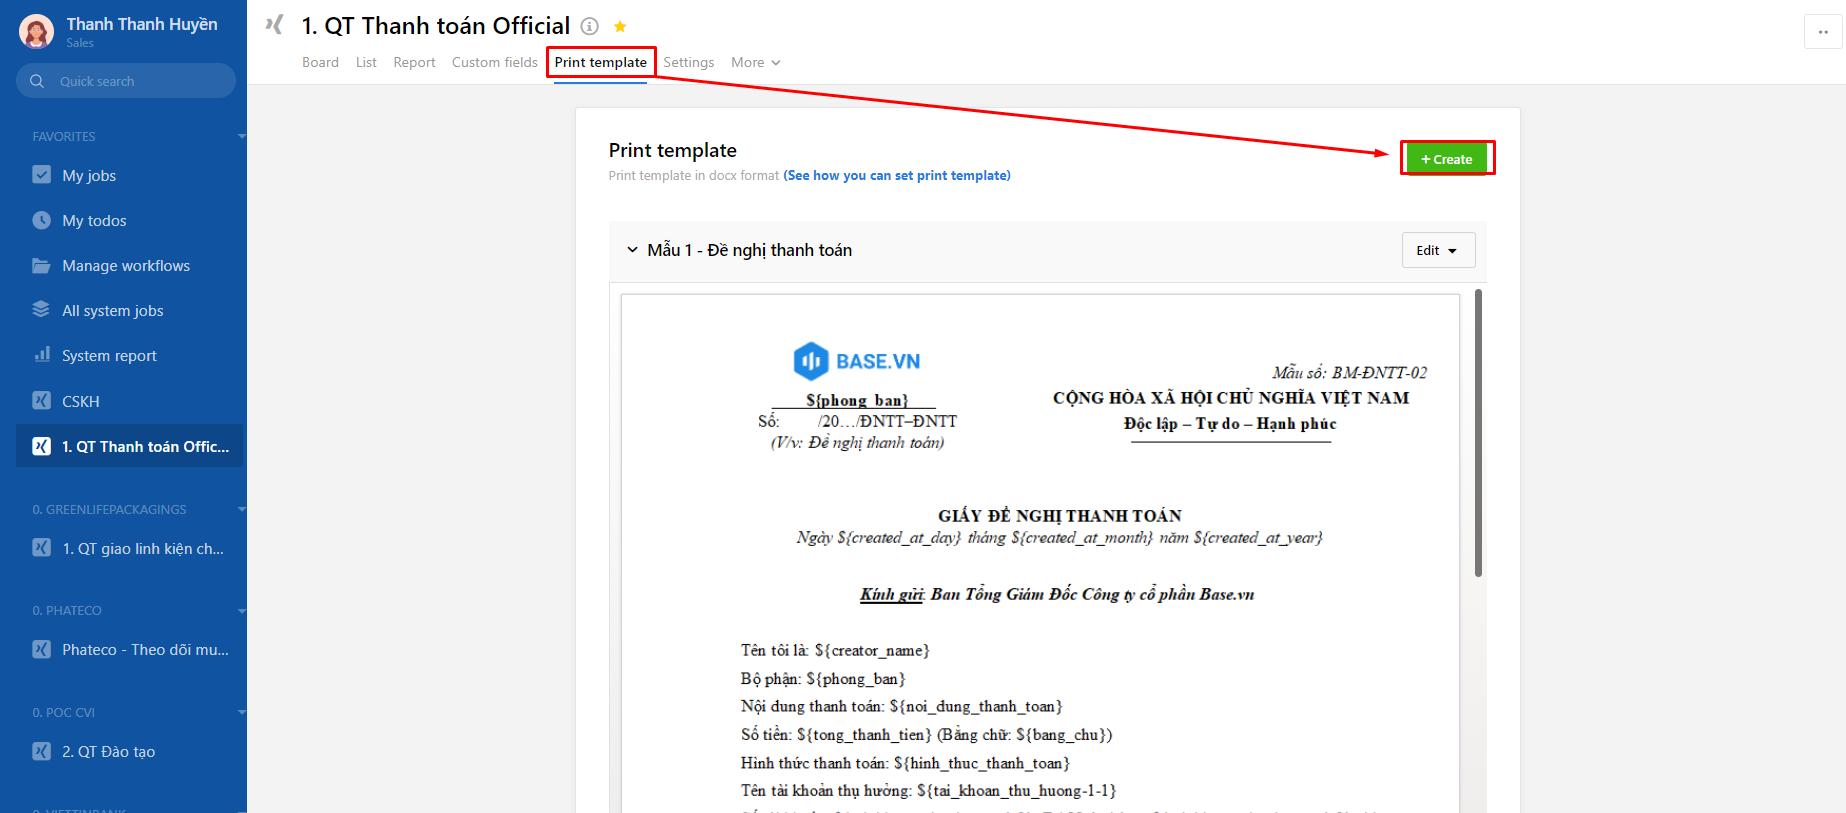Click the workflow logo icon beside page title
Image resolution: width=1846 pixels, height=813 pixels.
pos(274,25)
